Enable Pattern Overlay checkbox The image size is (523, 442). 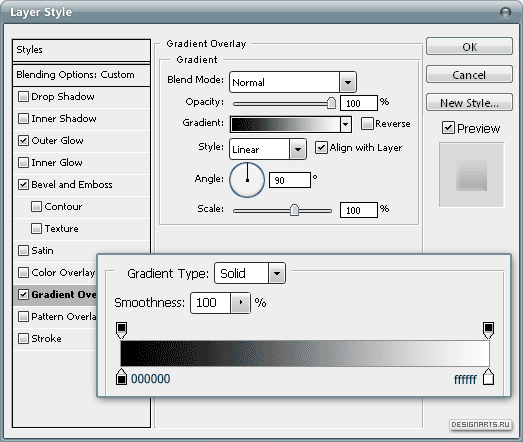(x=23, y=317)
